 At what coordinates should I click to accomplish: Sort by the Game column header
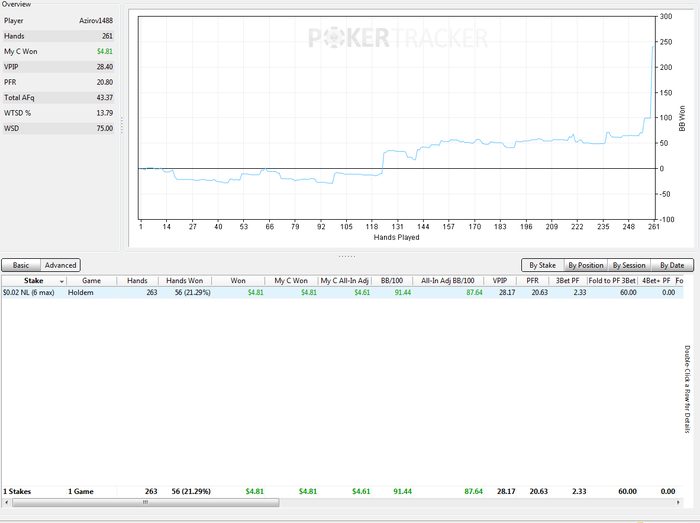pyautogui.click(x=91, y=281)
